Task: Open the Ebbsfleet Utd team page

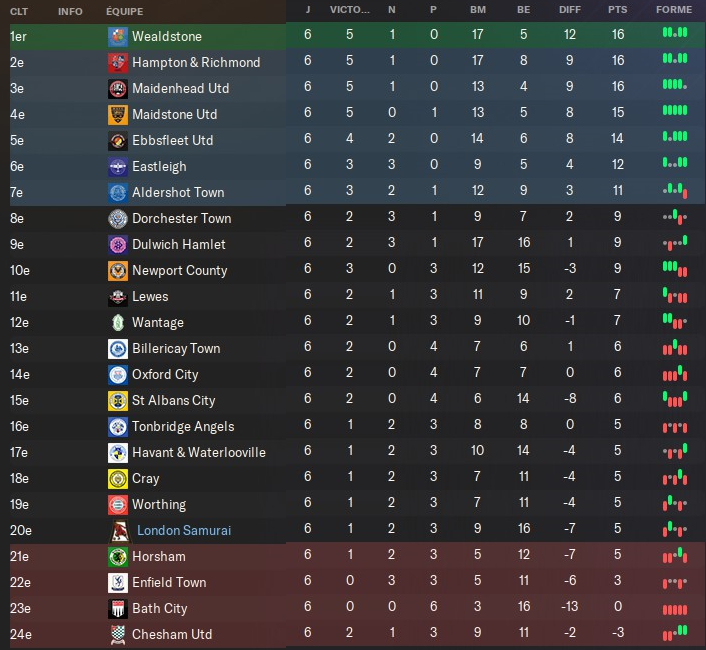Action: (x=173, y=141)
